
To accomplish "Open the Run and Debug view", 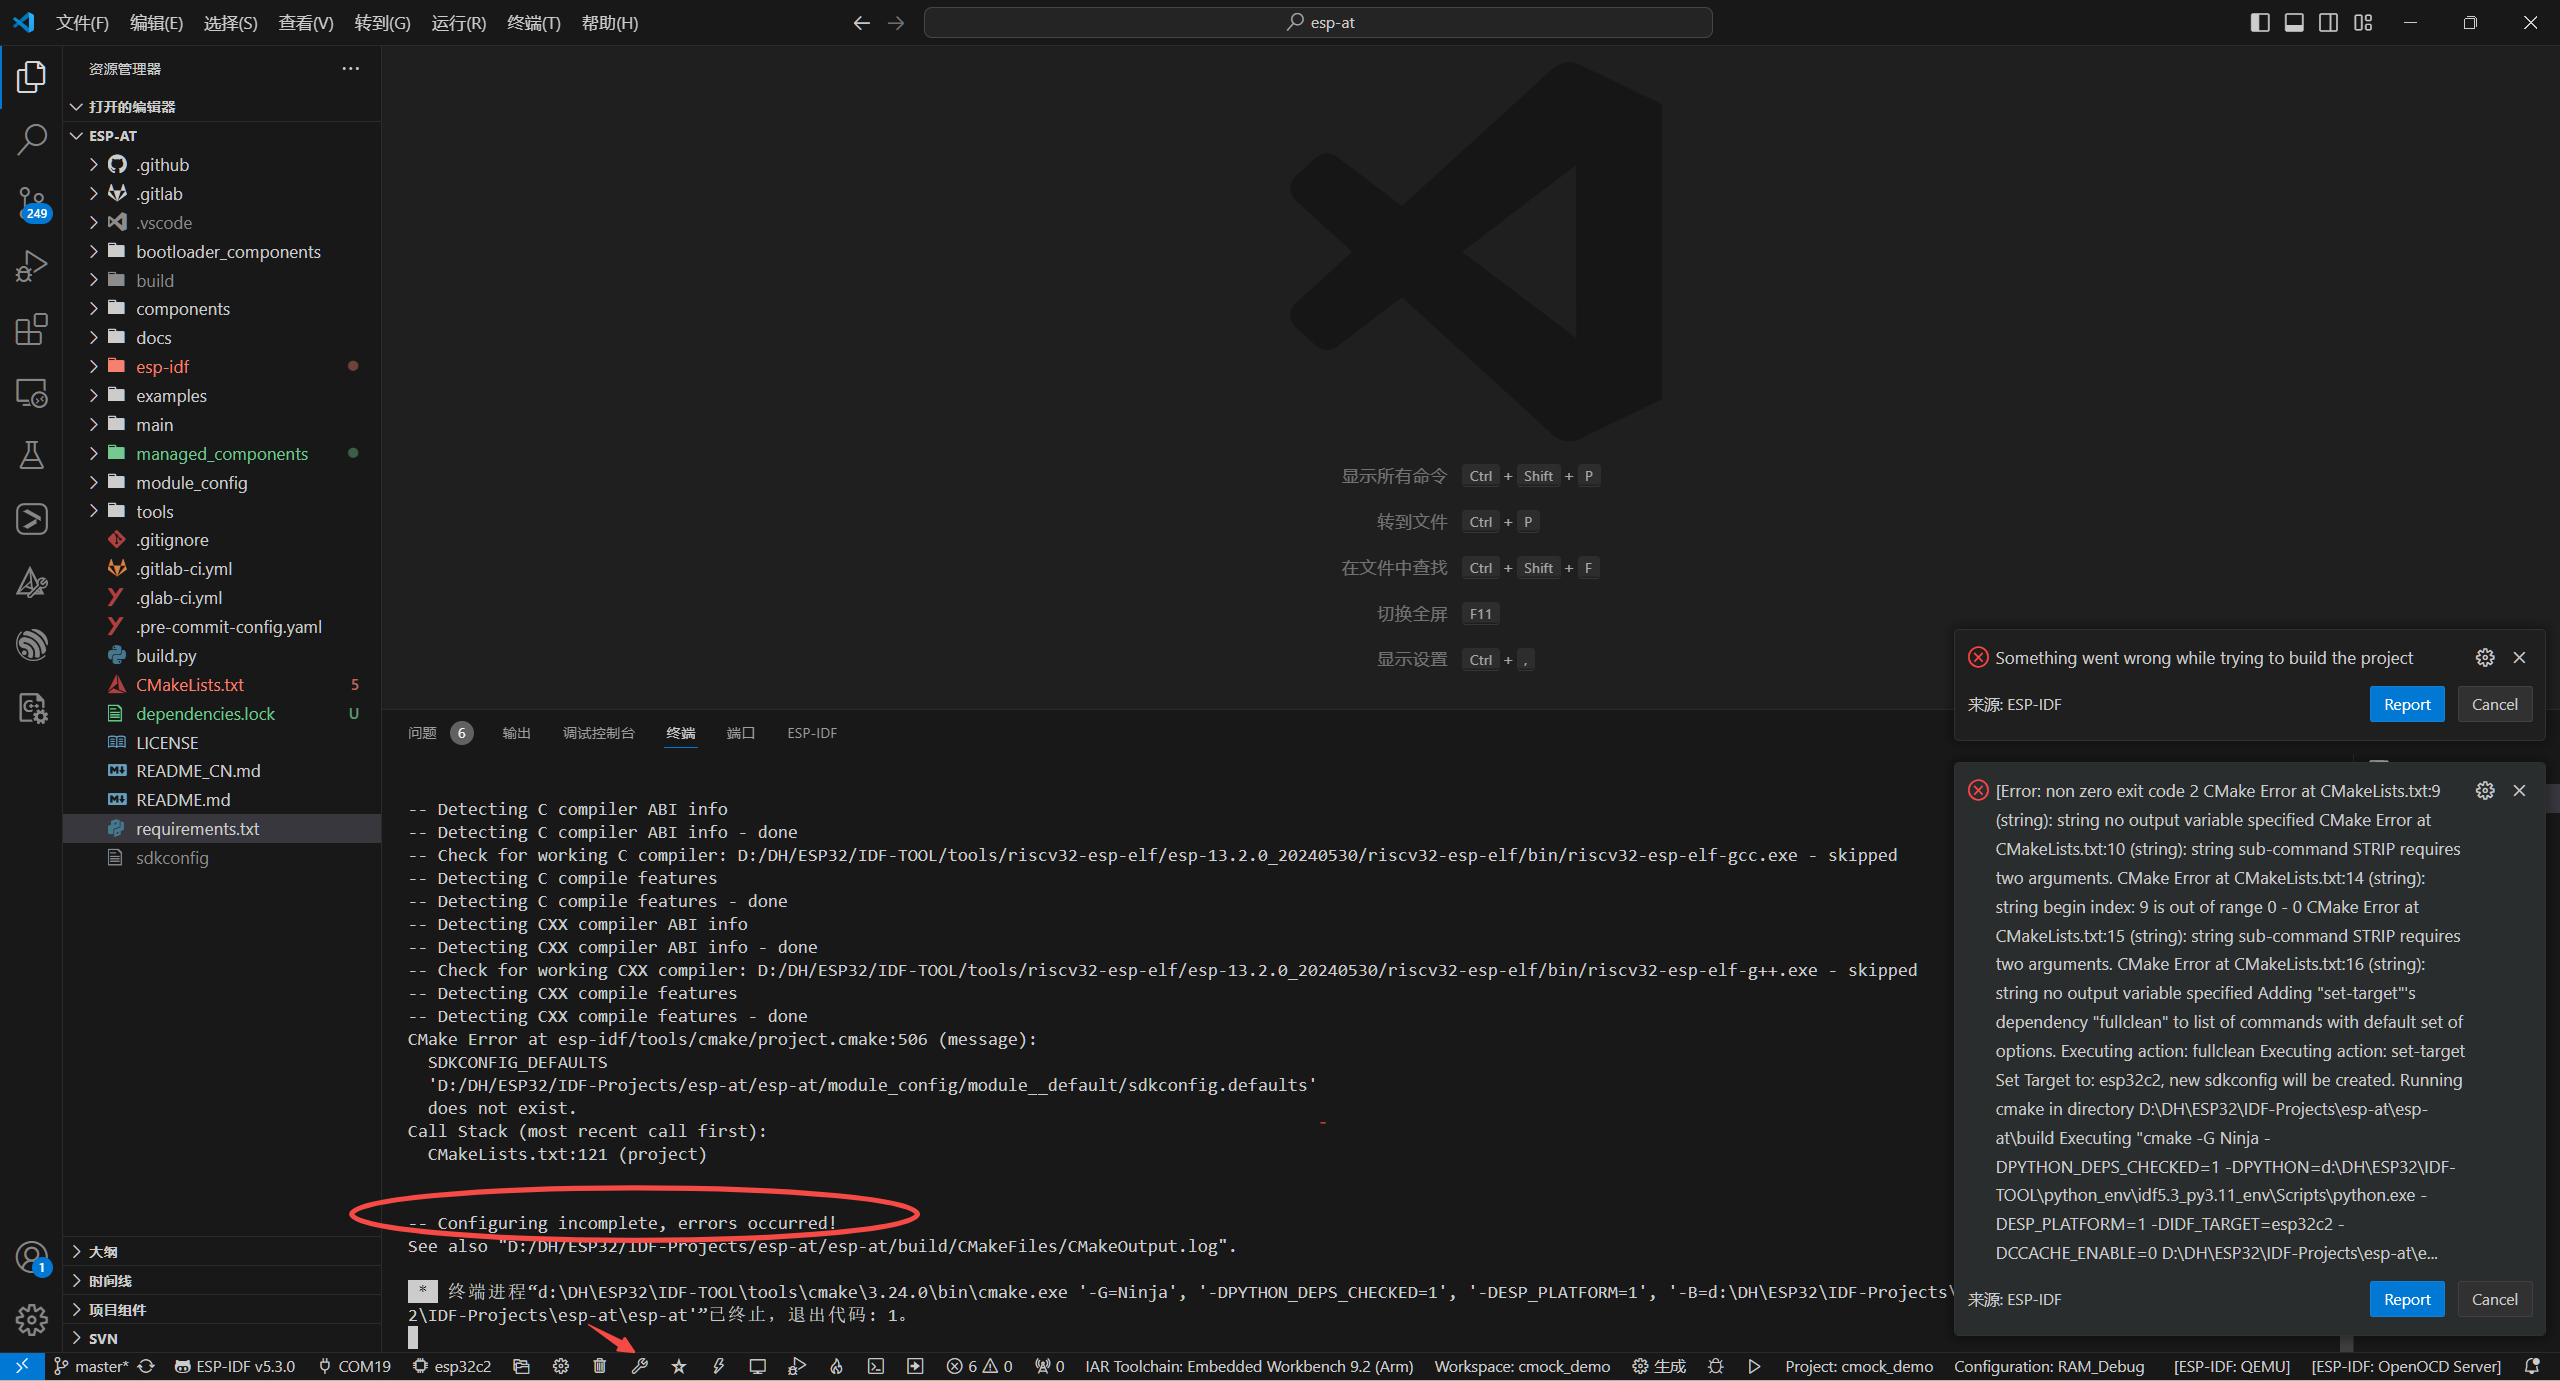I will pos(31,266).
